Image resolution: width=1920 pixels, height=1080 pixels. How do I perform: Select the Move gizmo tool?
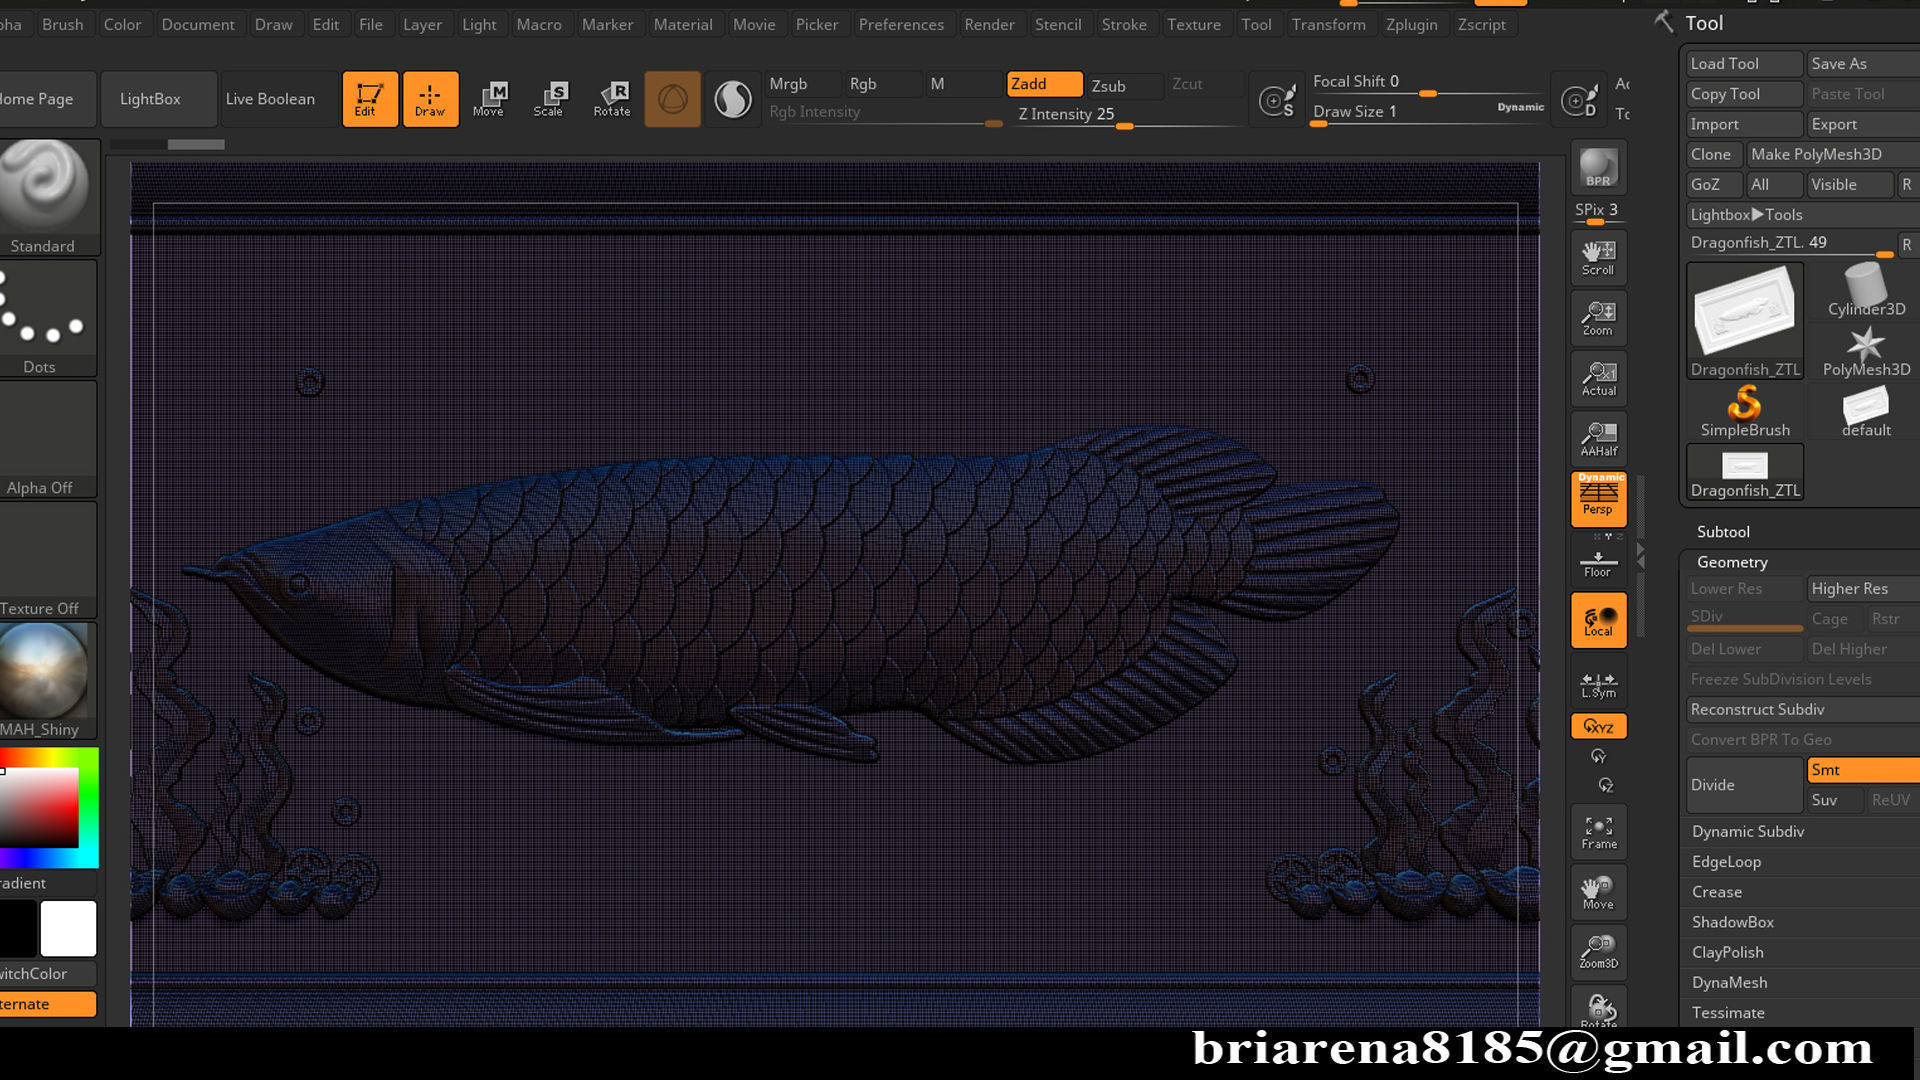[489, 99]
